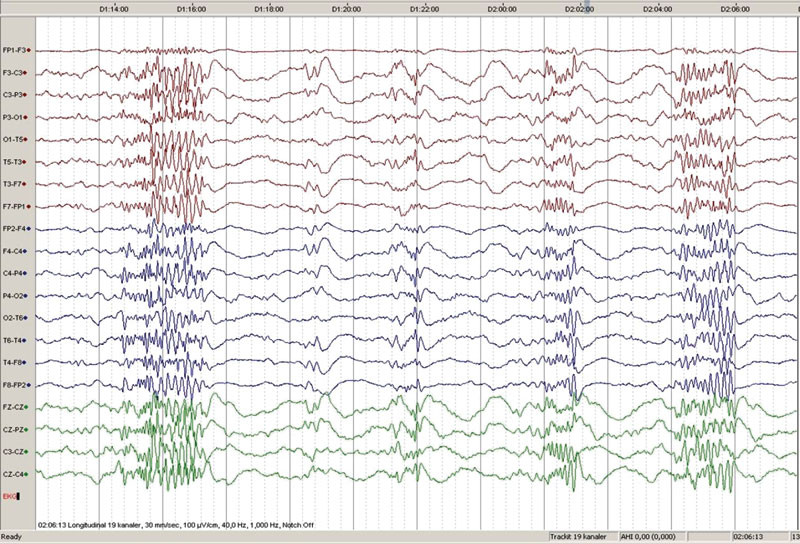Select the F8-FP2 channel label
The width and height of the screenshot is (800, 544).
(x=14, y=385)
